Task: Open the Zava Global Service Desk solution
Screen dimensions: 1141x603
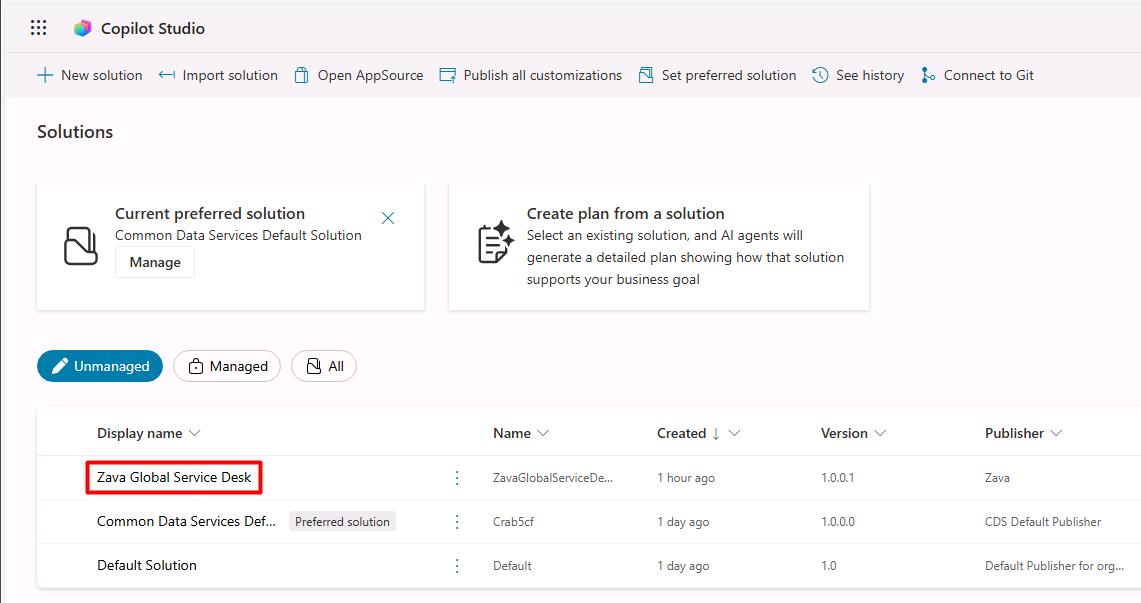Action: click(174, 477)
